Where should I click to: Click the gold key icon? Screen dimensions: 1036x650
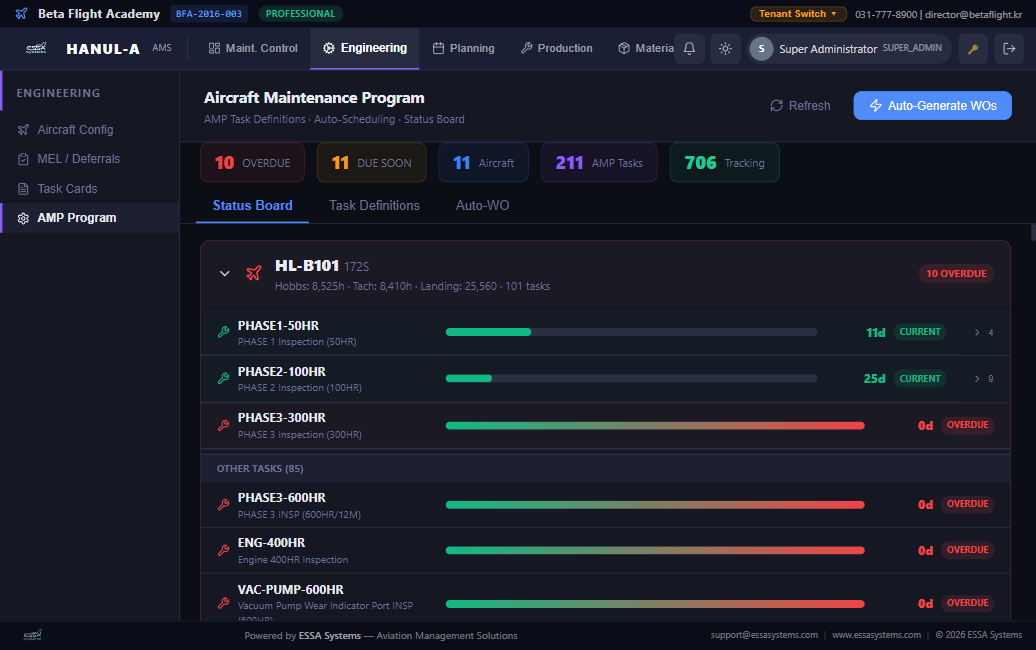(x=972, y=49)
